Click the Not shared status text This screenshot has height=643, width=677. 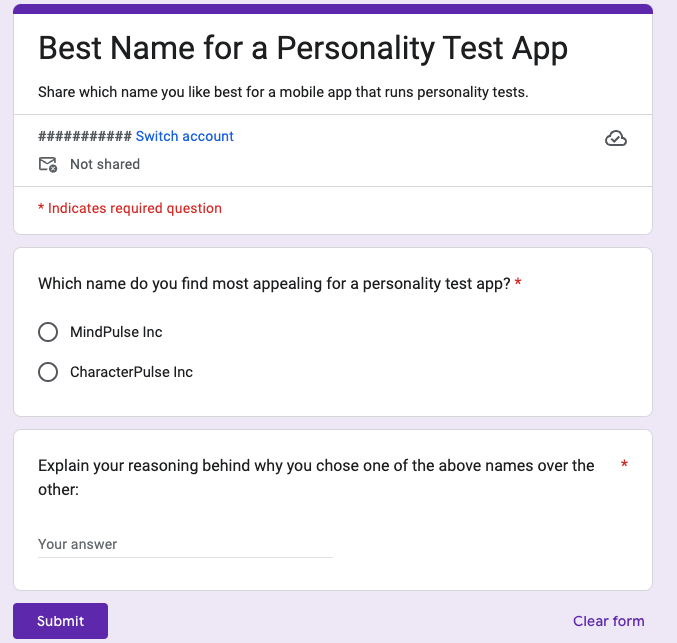tap(105, 165)
